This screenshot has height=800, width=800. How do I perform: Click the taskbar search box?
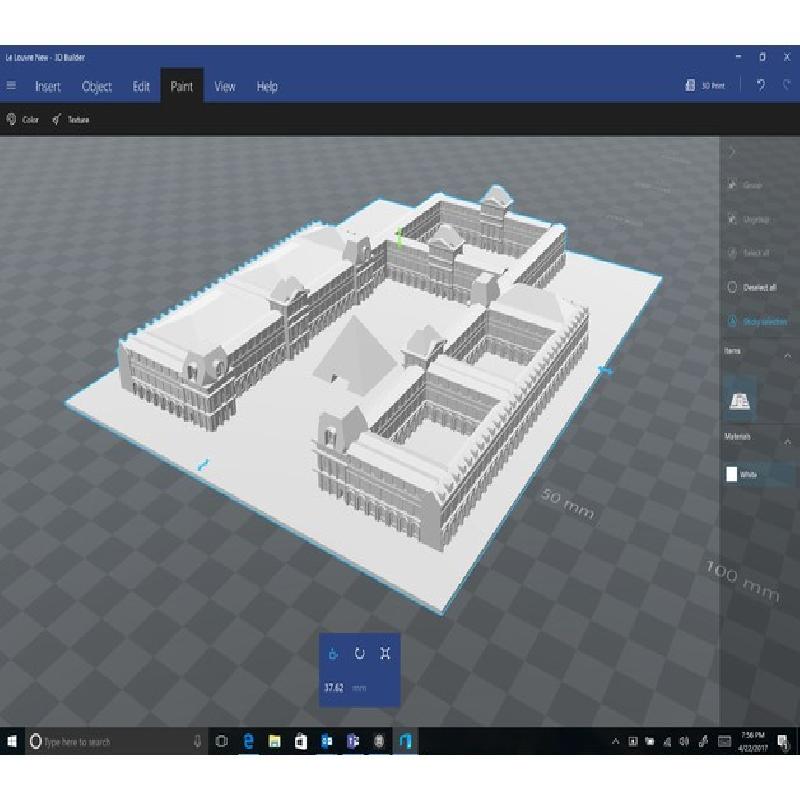116,741
